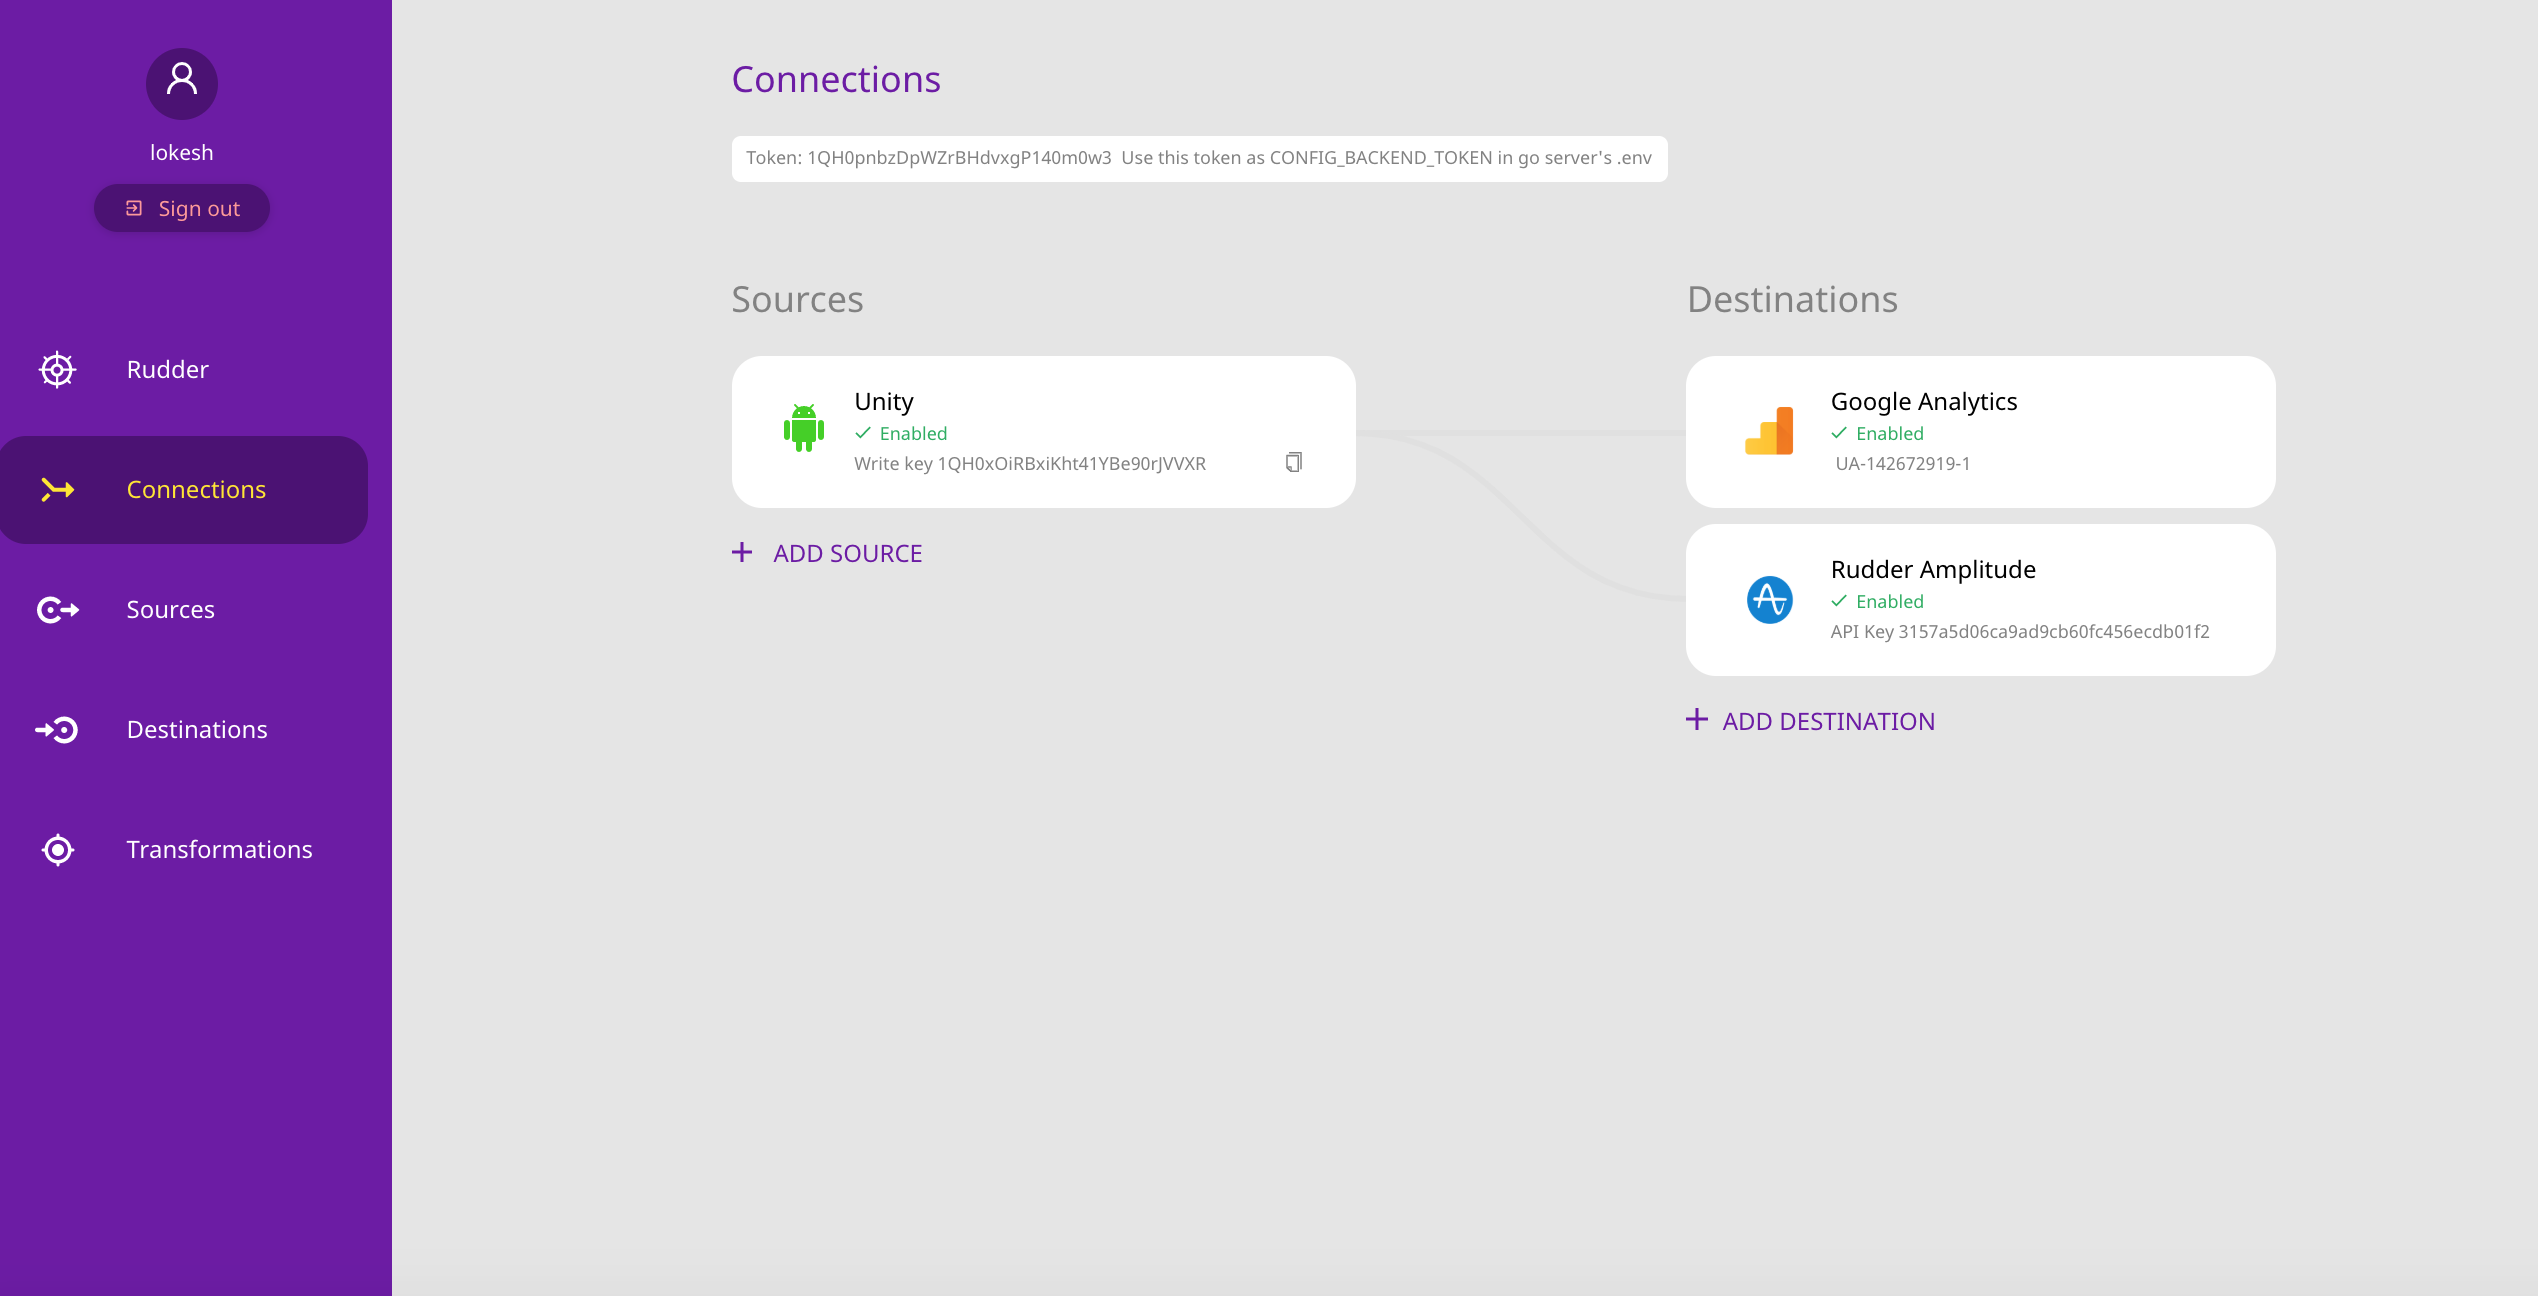Click ADD DESTINATION link
The width and height of the screenshot is (2538, 1296).
click(1828, 721)
